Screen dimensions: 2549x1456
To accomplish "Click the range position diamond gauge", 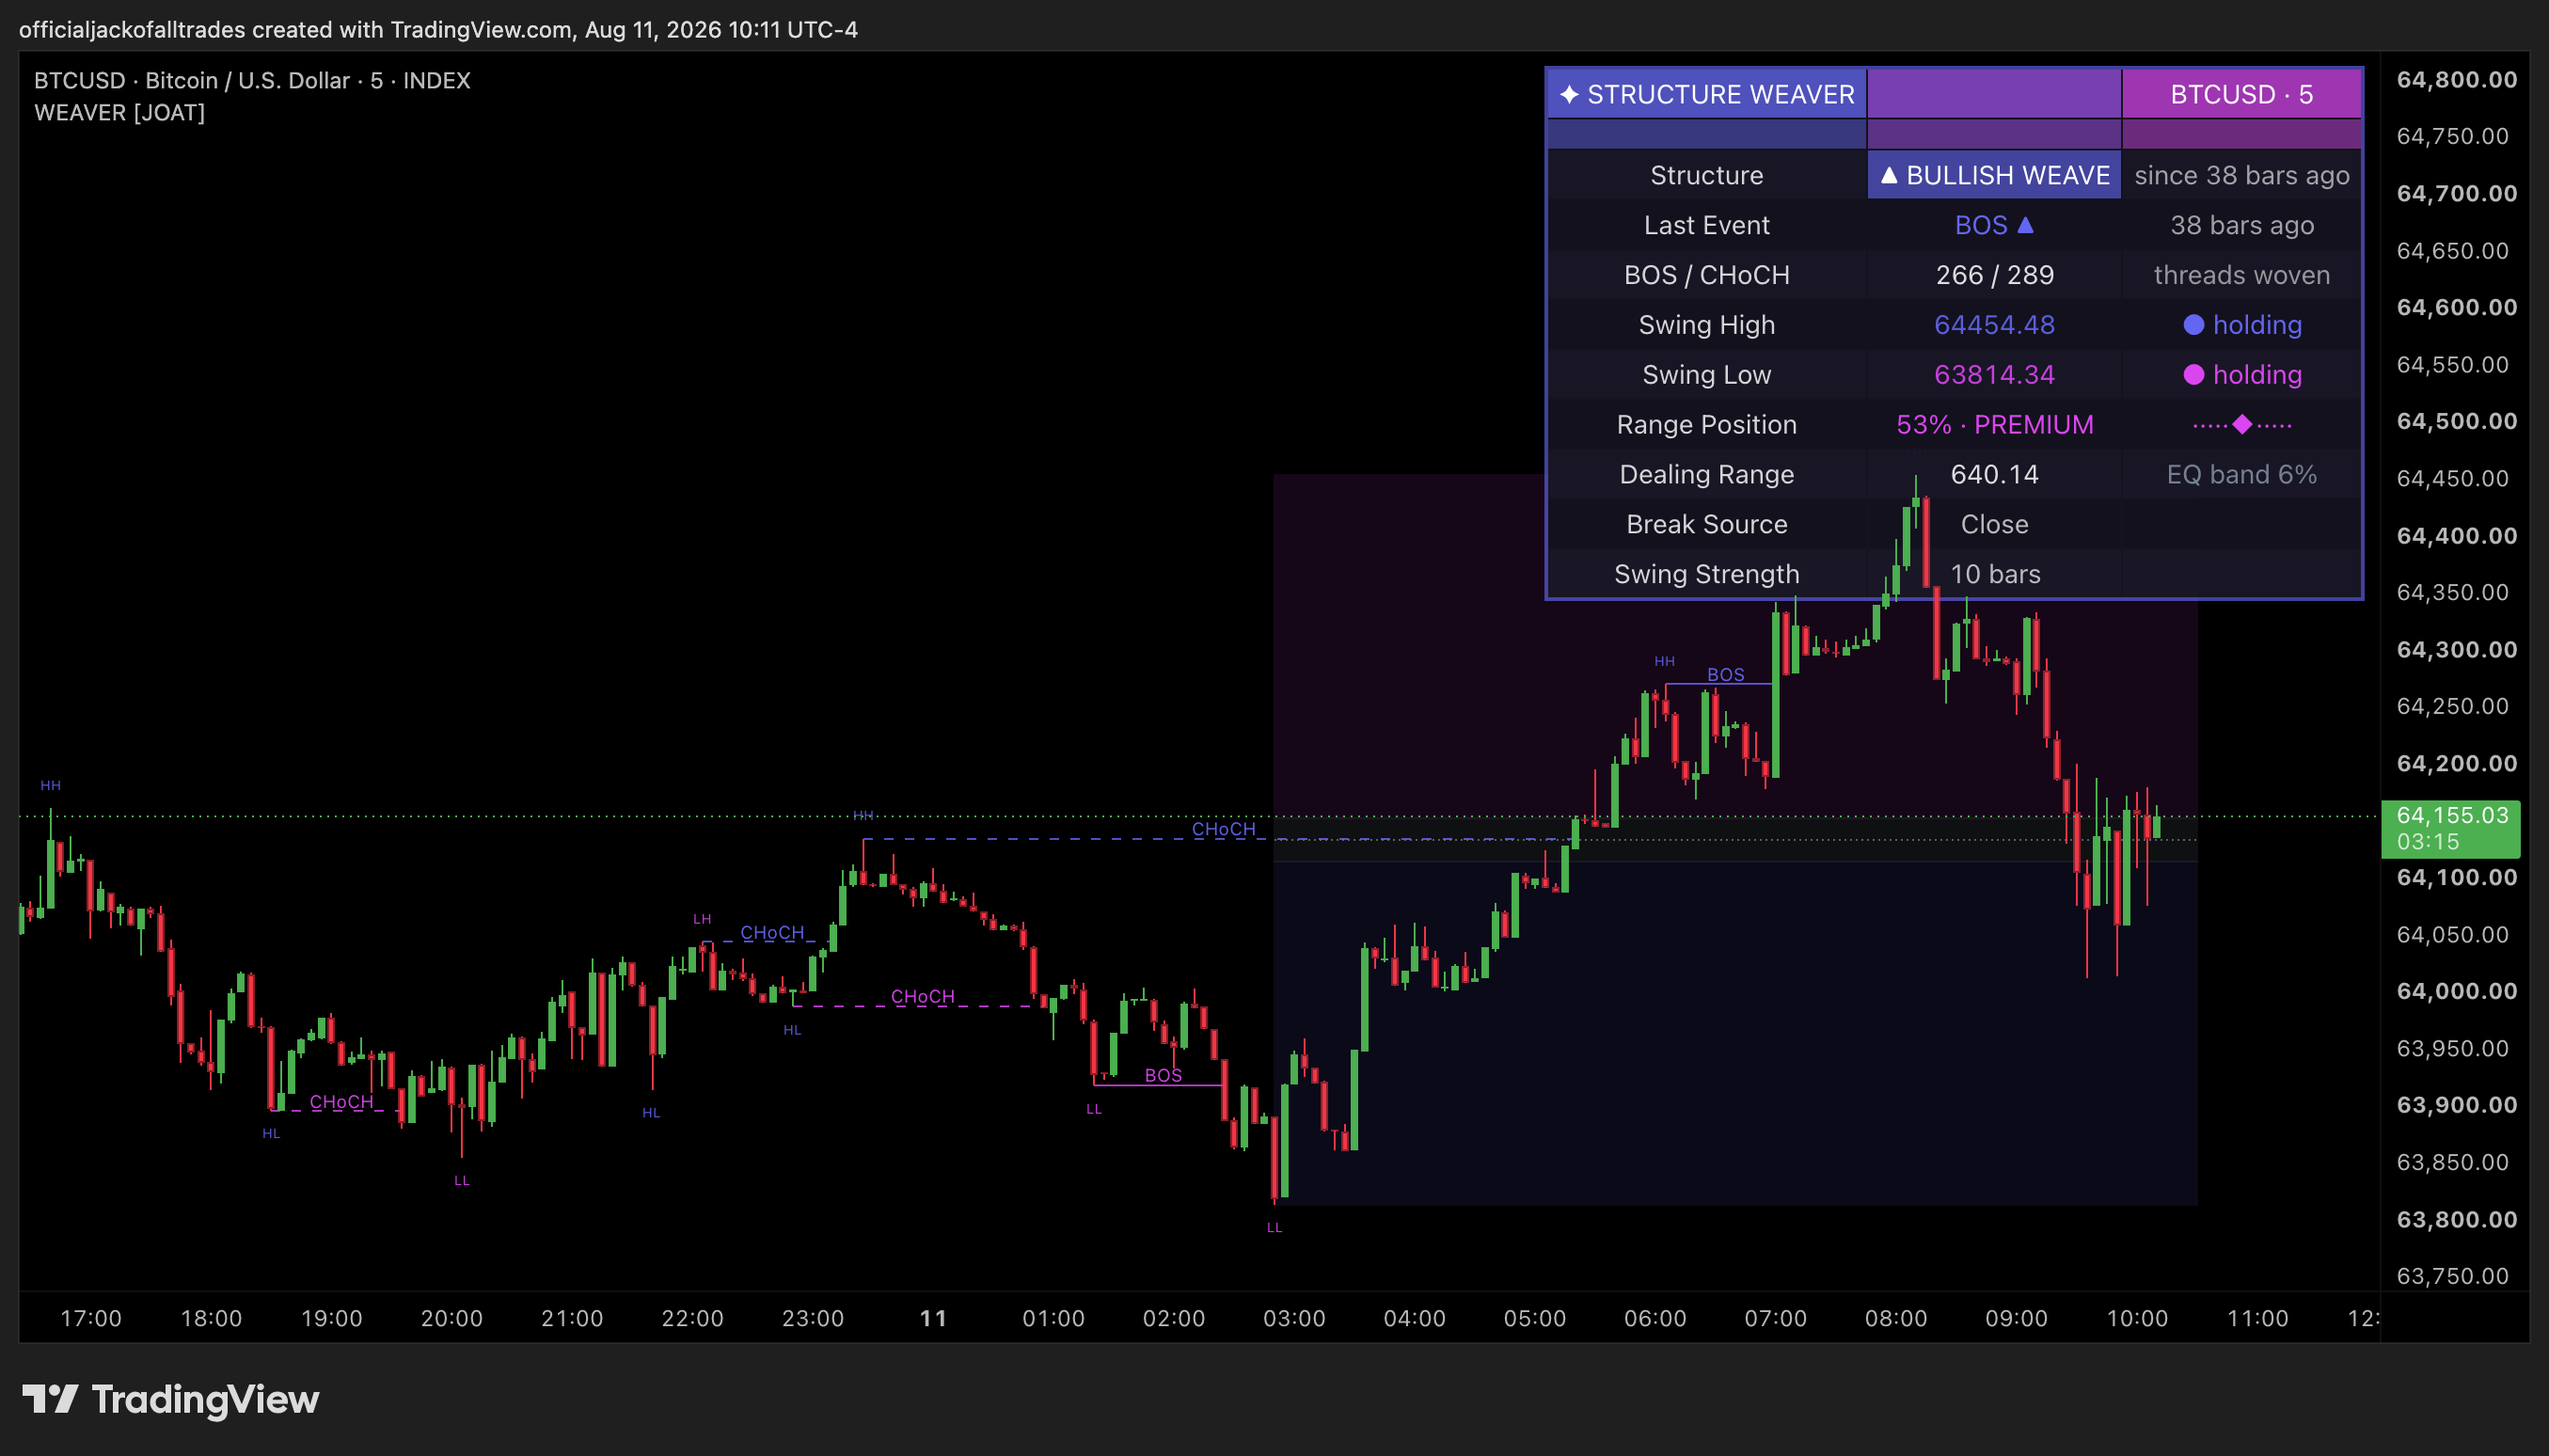I will tap(2241, 425).
